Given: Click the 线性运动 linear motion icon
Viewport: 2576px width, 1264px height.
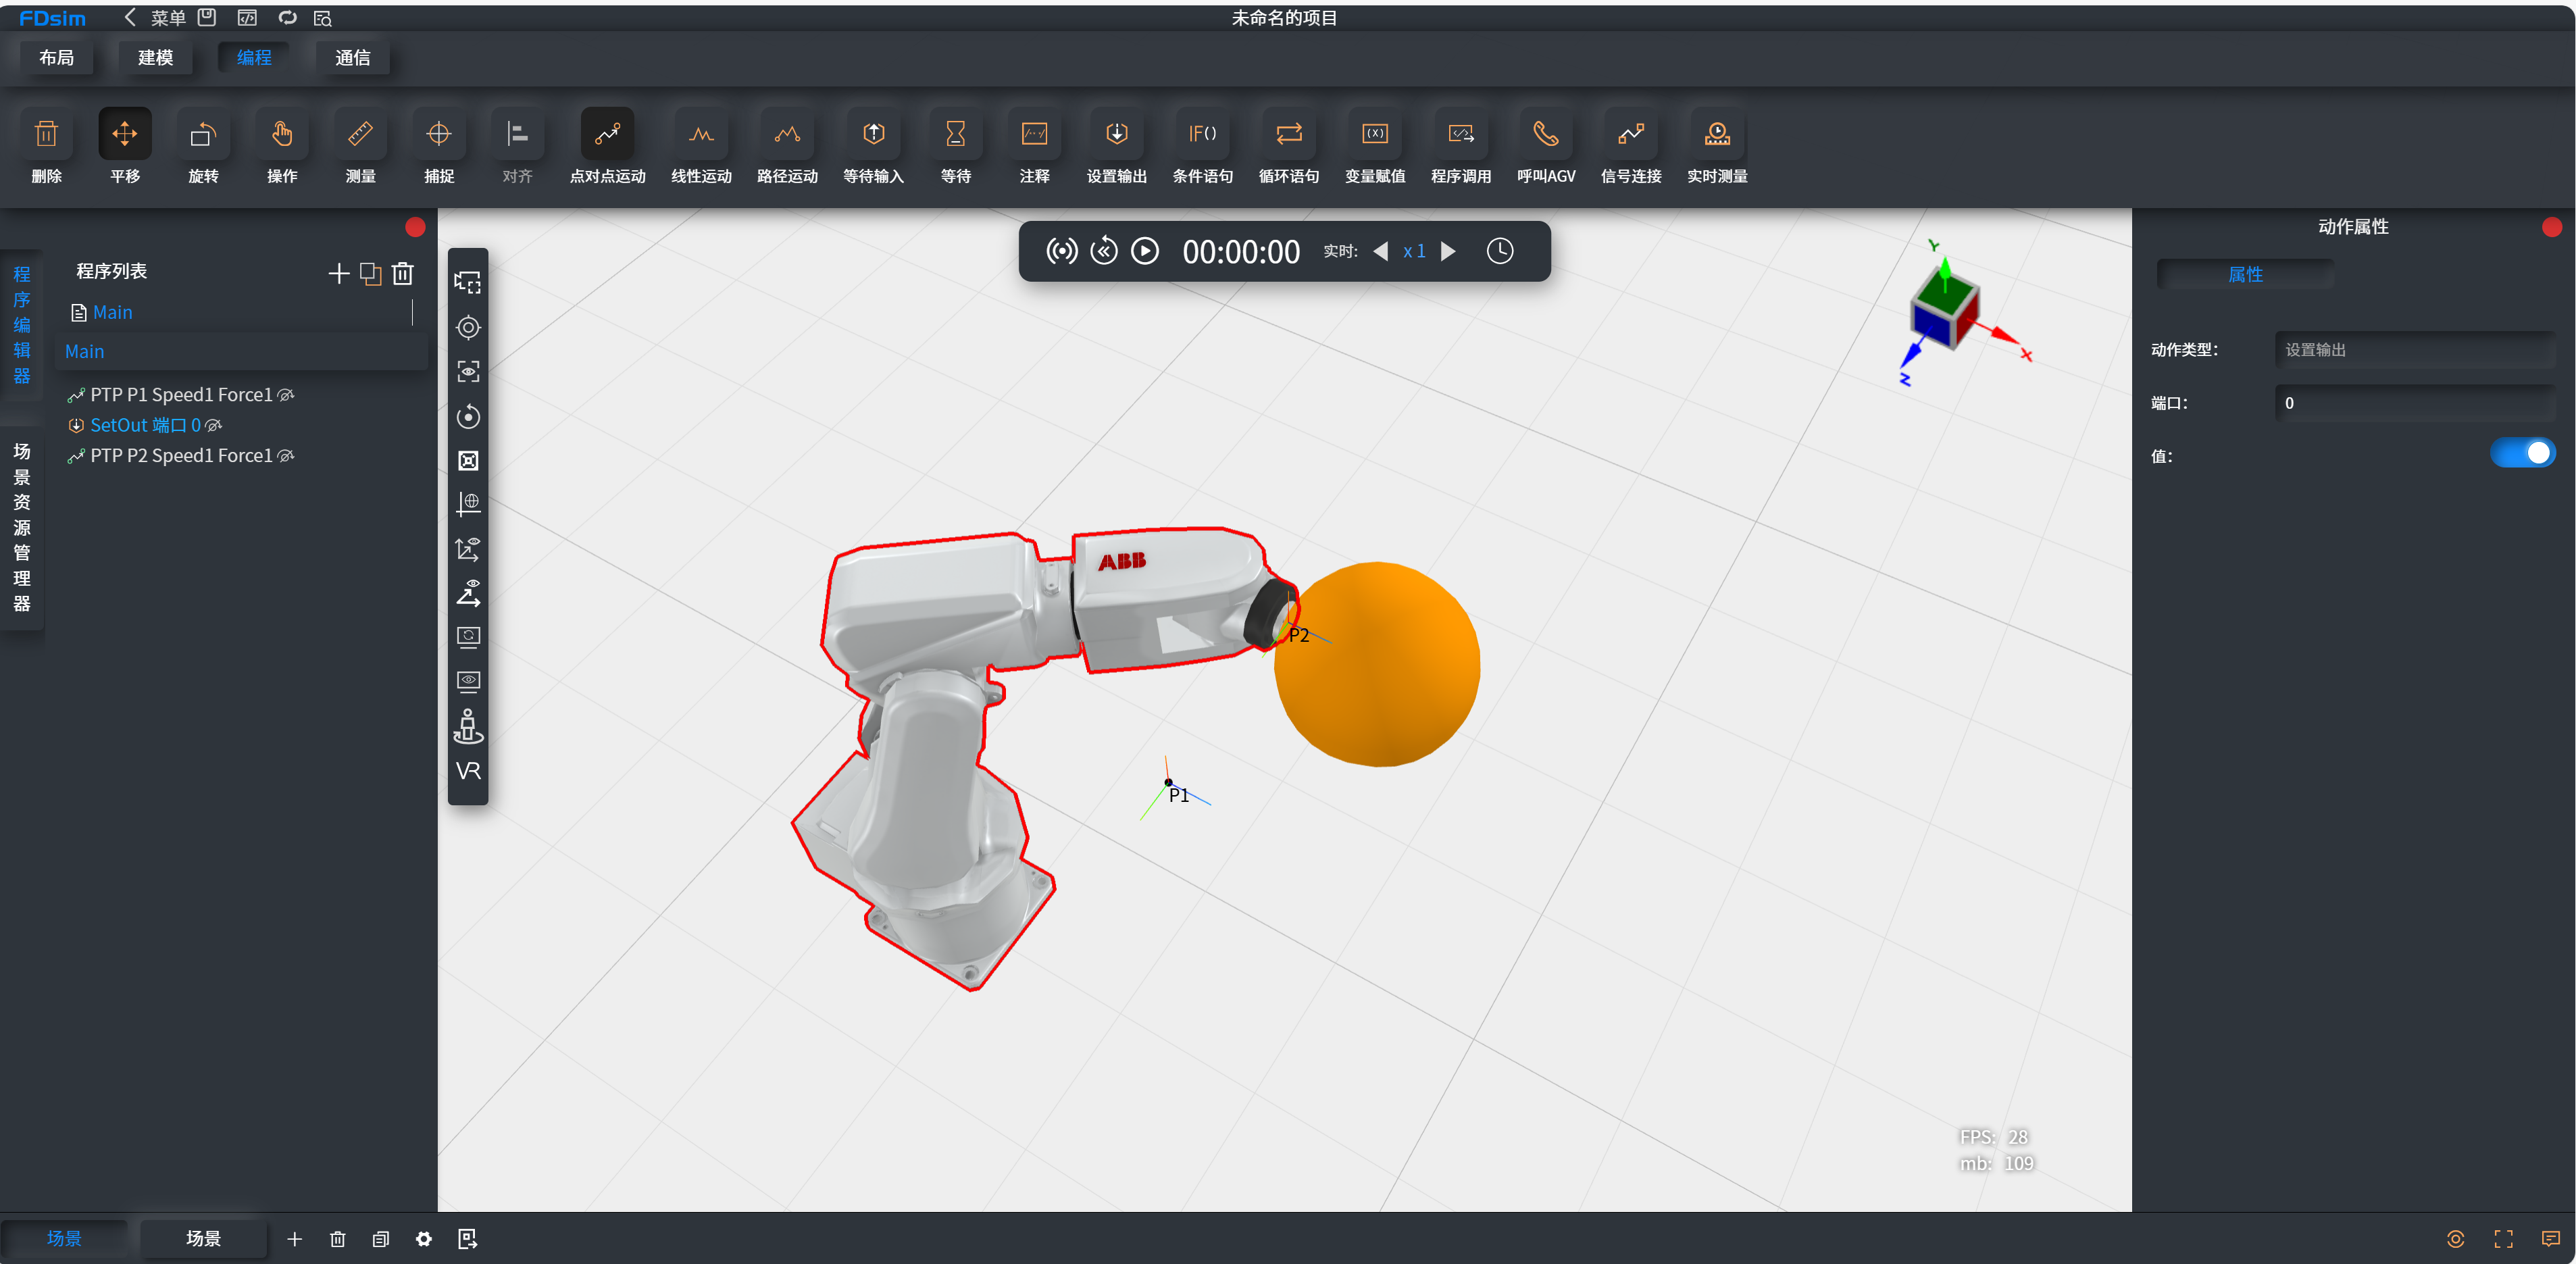Looking at the screenshot, I should click(x=701, y=135).
